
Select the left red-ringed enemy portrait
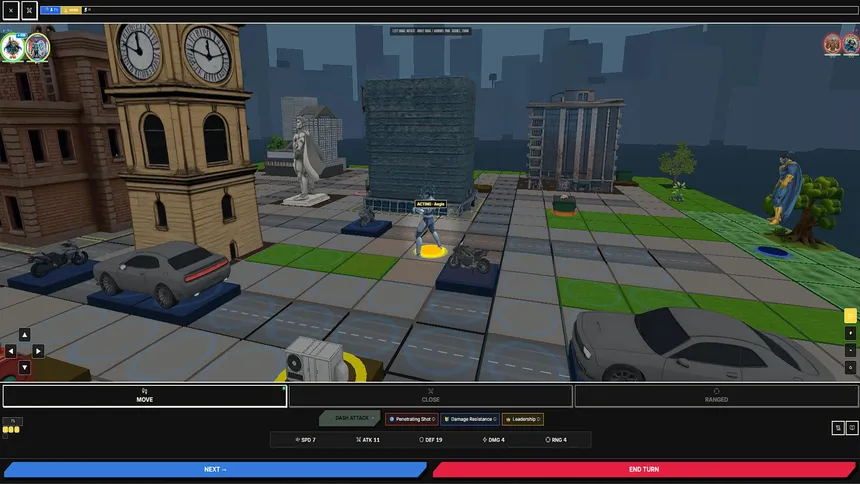(x=832, y=44)
